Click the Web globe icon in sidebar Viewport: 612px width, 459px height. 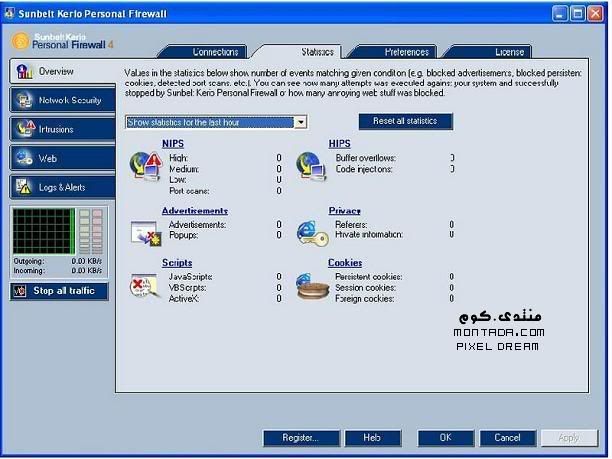[x=24, y=158]
